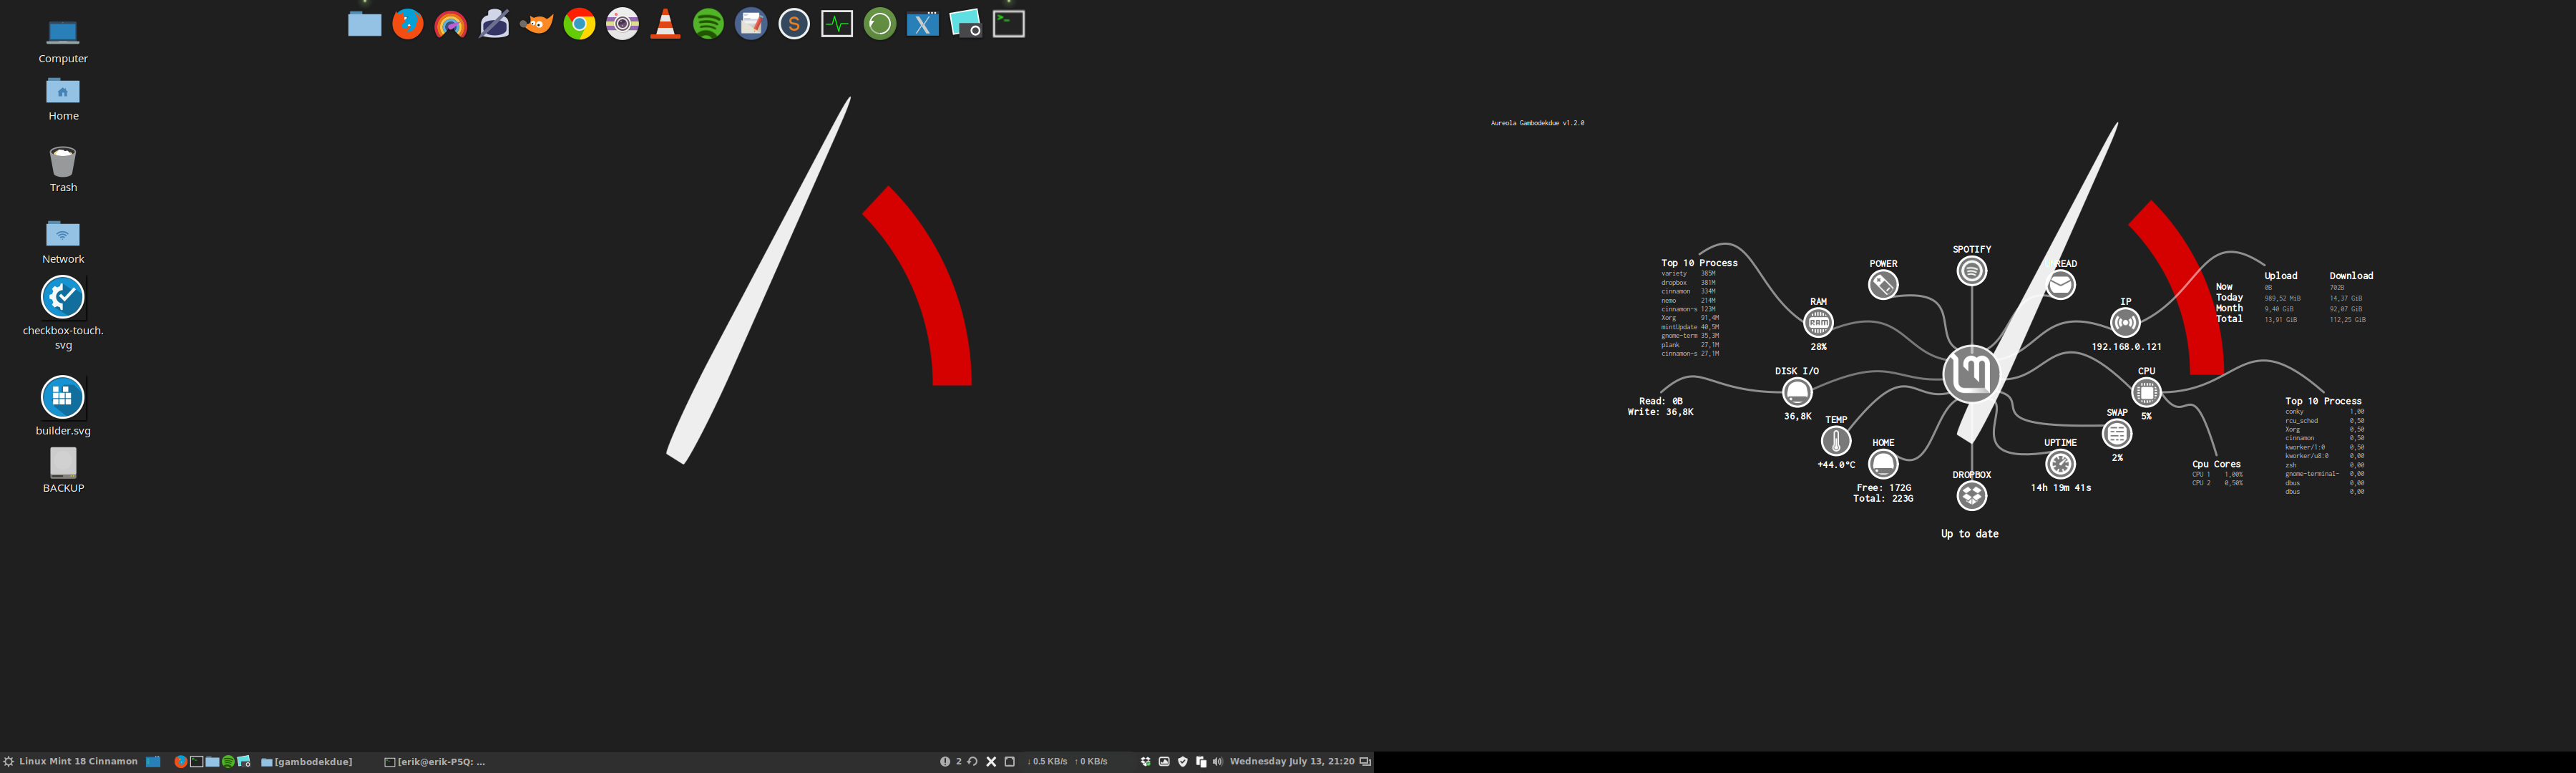Viewport: 2576px width, 773px height.
Task: Open Spotify from the dock
Action: [x=708, y=24]
